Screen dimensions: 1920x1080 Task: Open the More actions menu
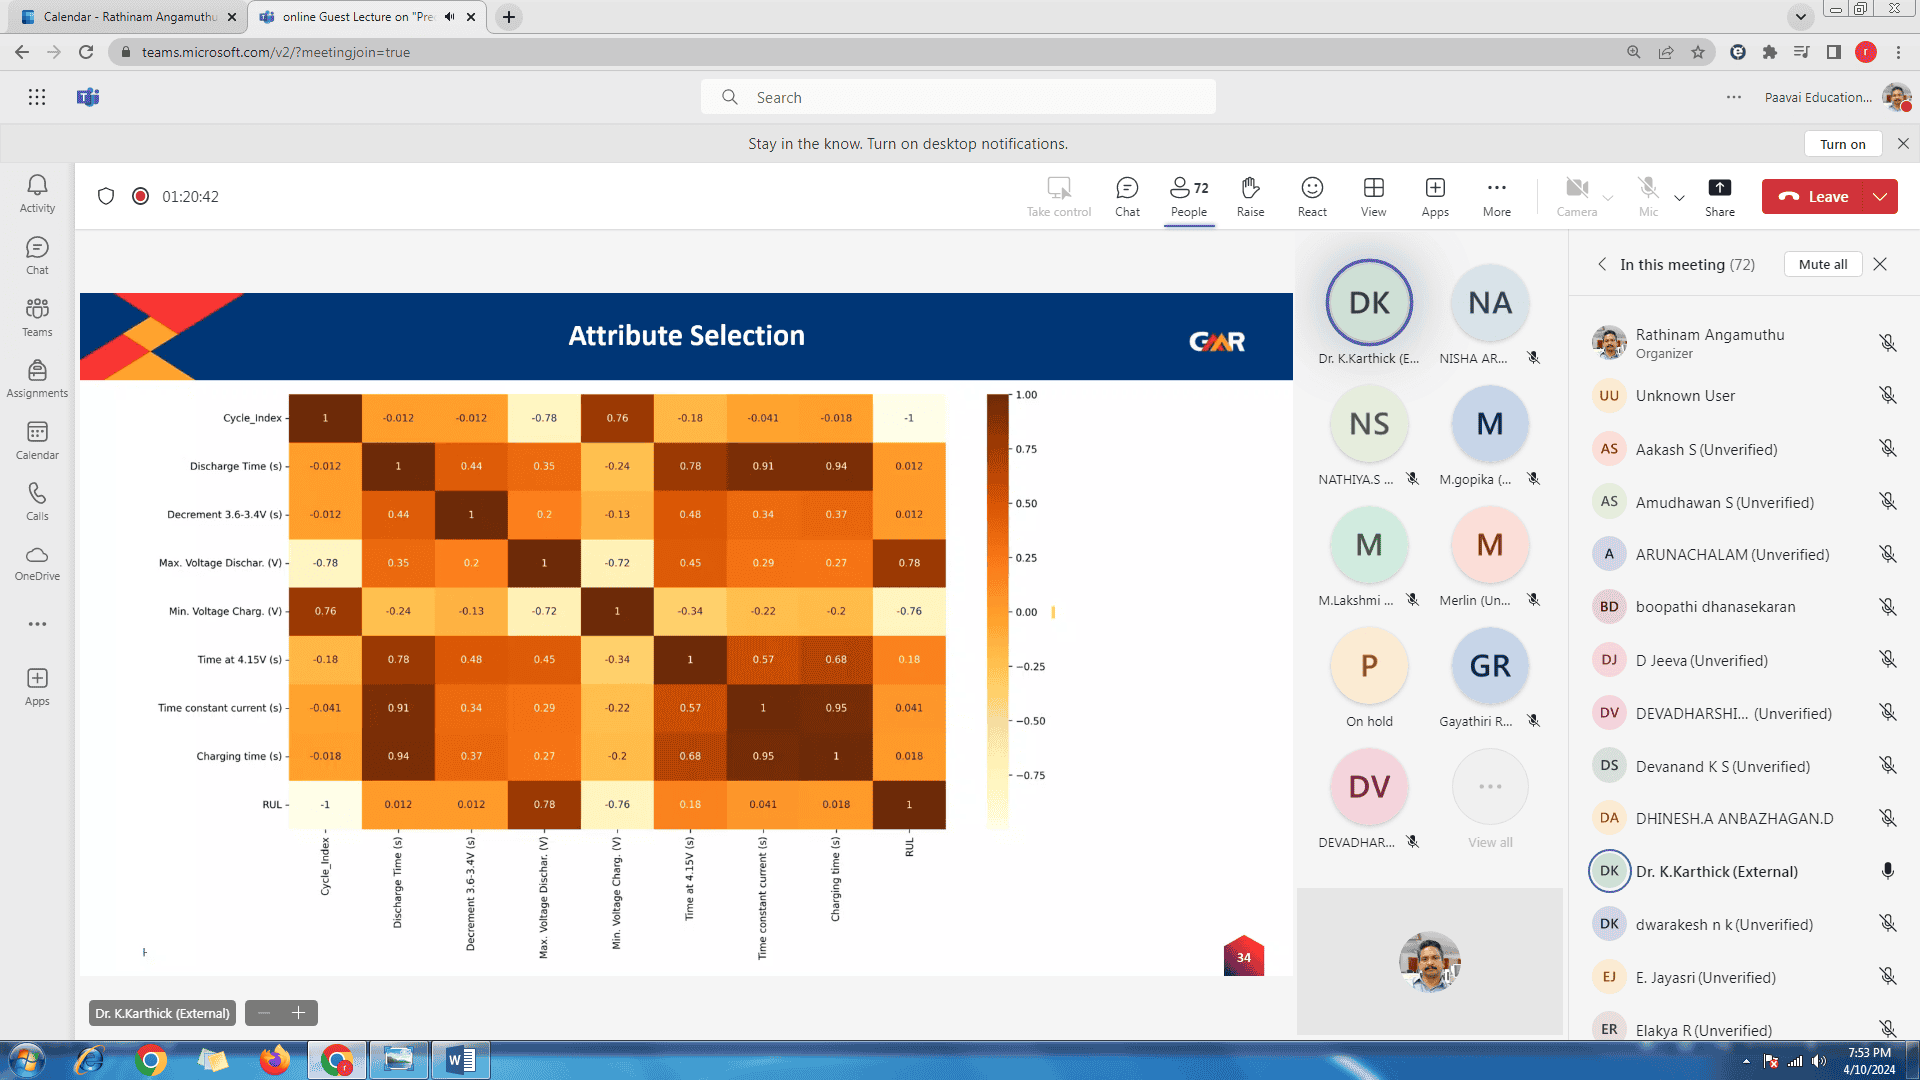click(1496, 196)
